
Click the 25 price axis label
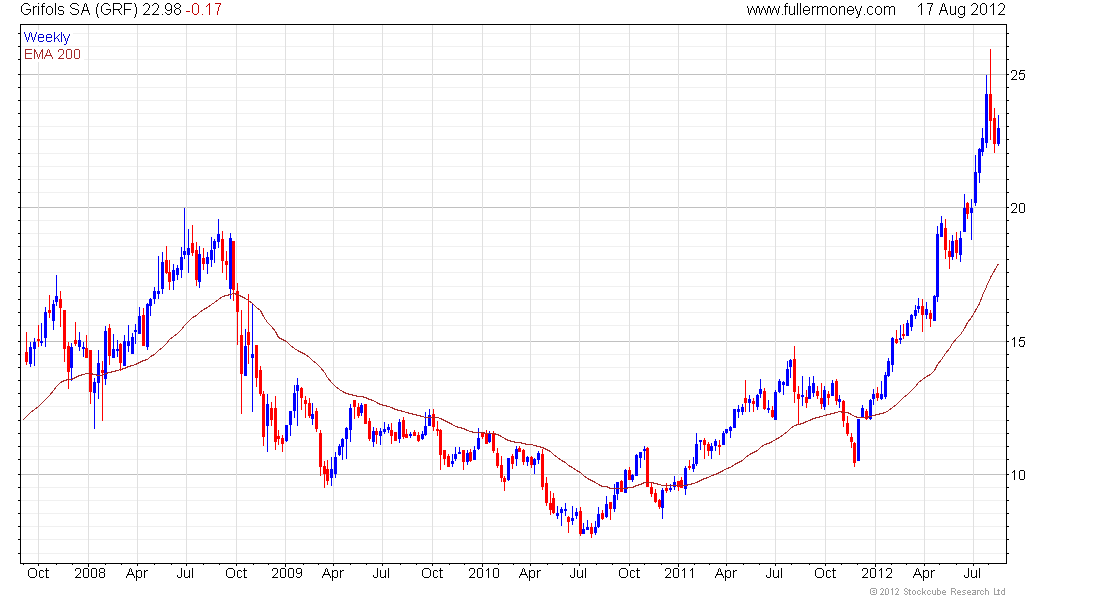click(x=1017, y=74)
